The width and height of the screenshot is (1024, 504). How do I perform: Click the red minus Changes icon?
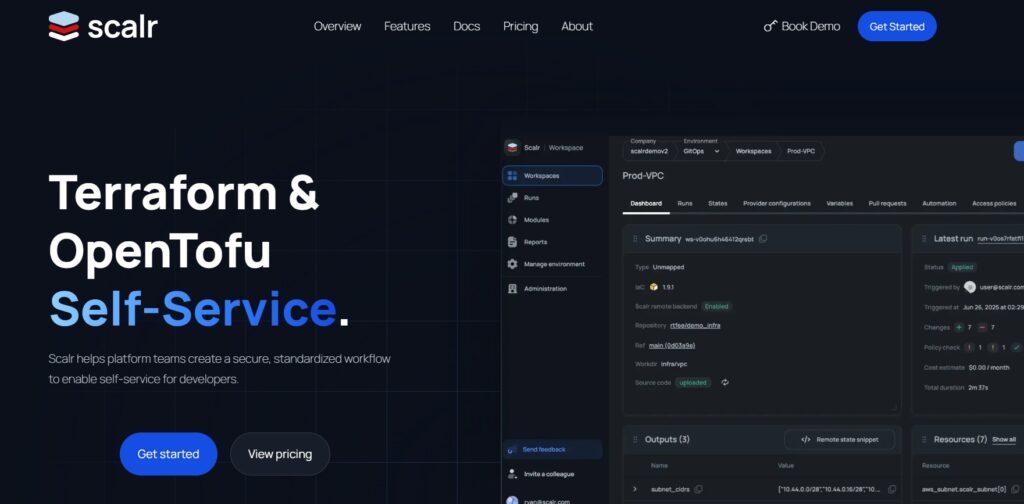point(982,327)
